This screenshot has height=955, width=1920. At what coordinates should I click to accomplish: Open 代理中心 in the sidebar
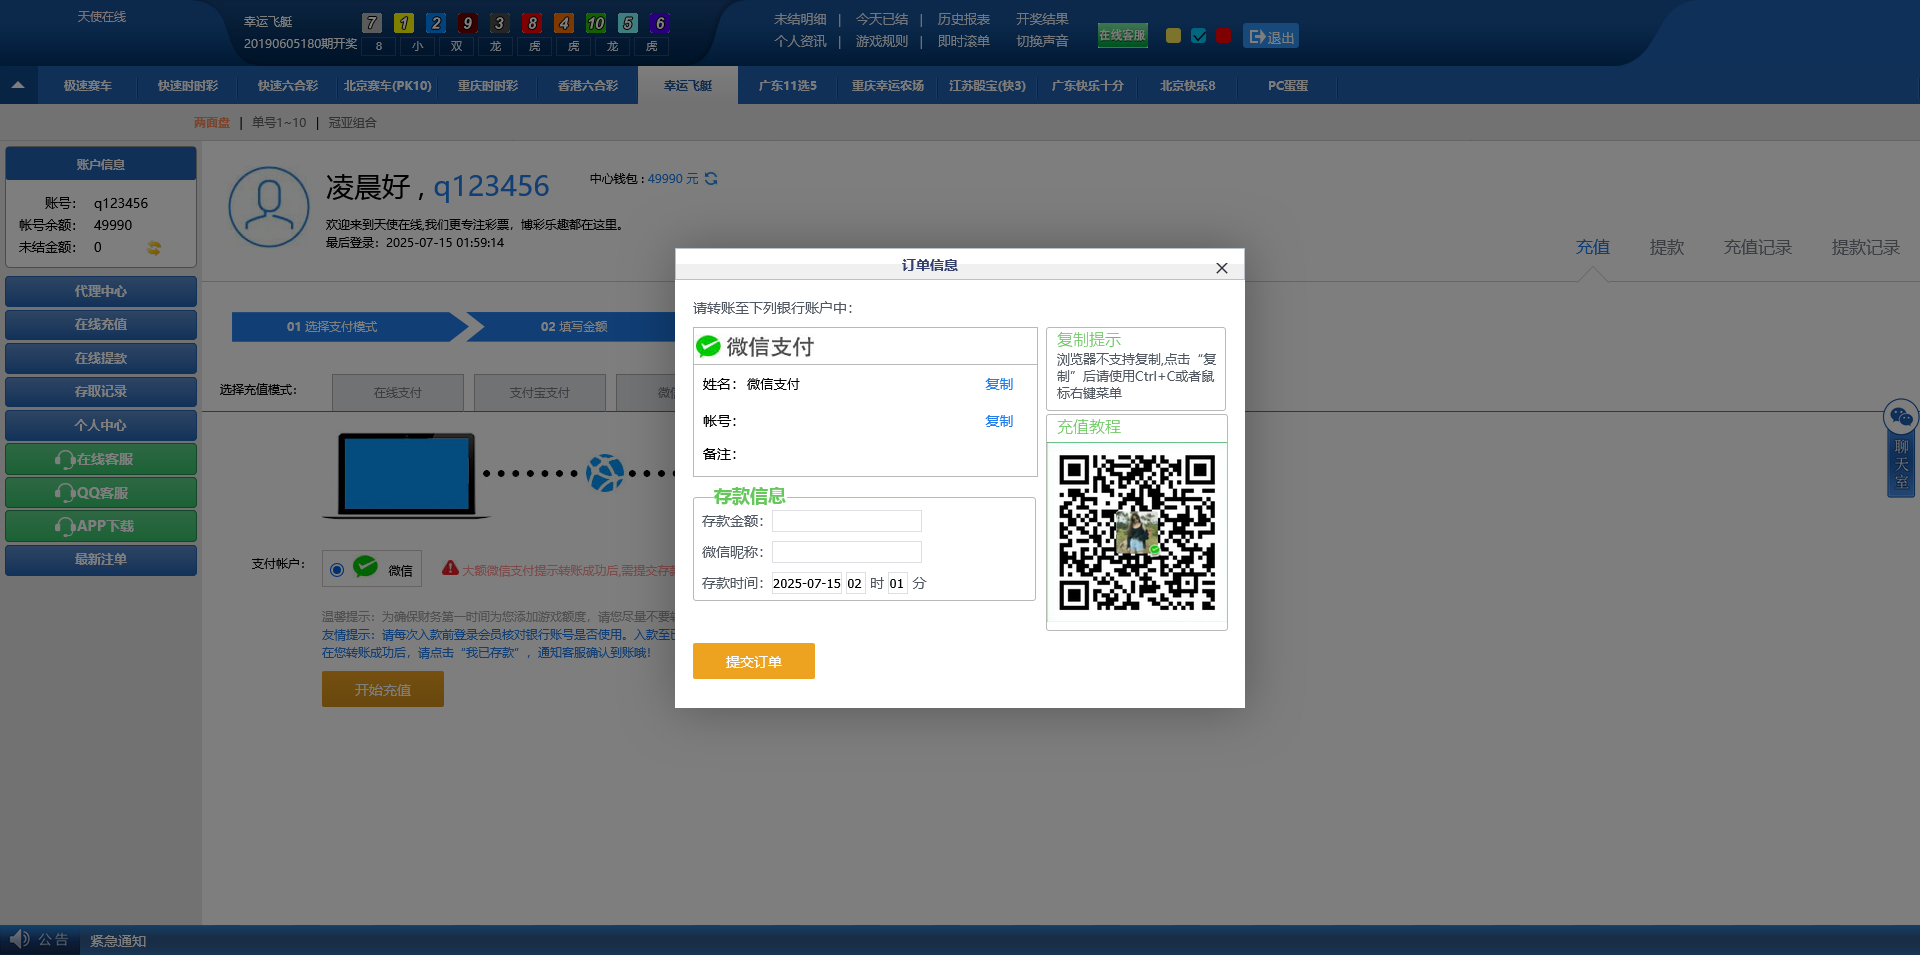tap(101, 291)
